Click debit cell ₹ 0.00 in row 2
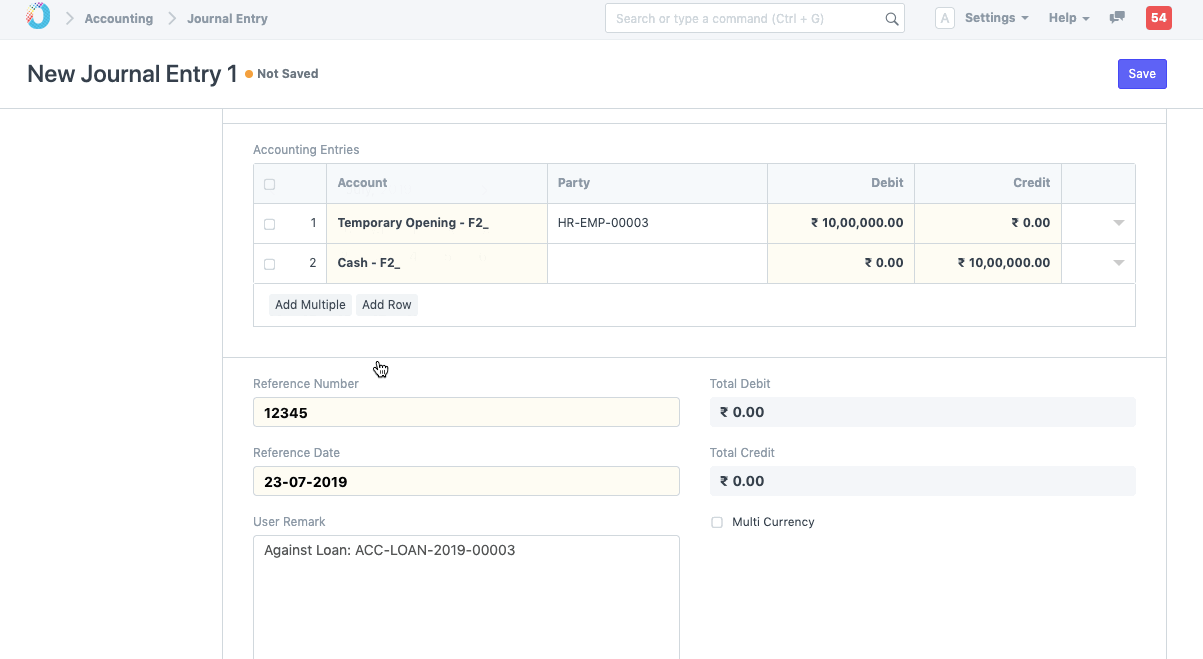The image size is (1203, 659). 841,263
